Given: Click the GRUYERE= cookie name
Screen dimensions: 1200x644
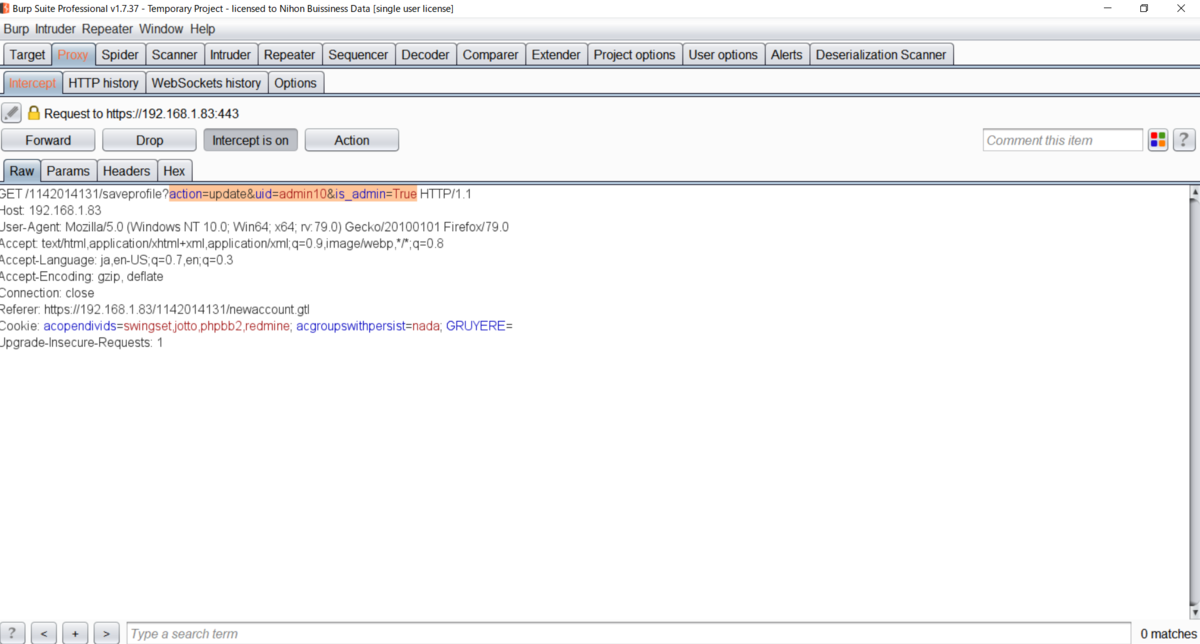Looking at the screenshot, I should tap(479, 326).
